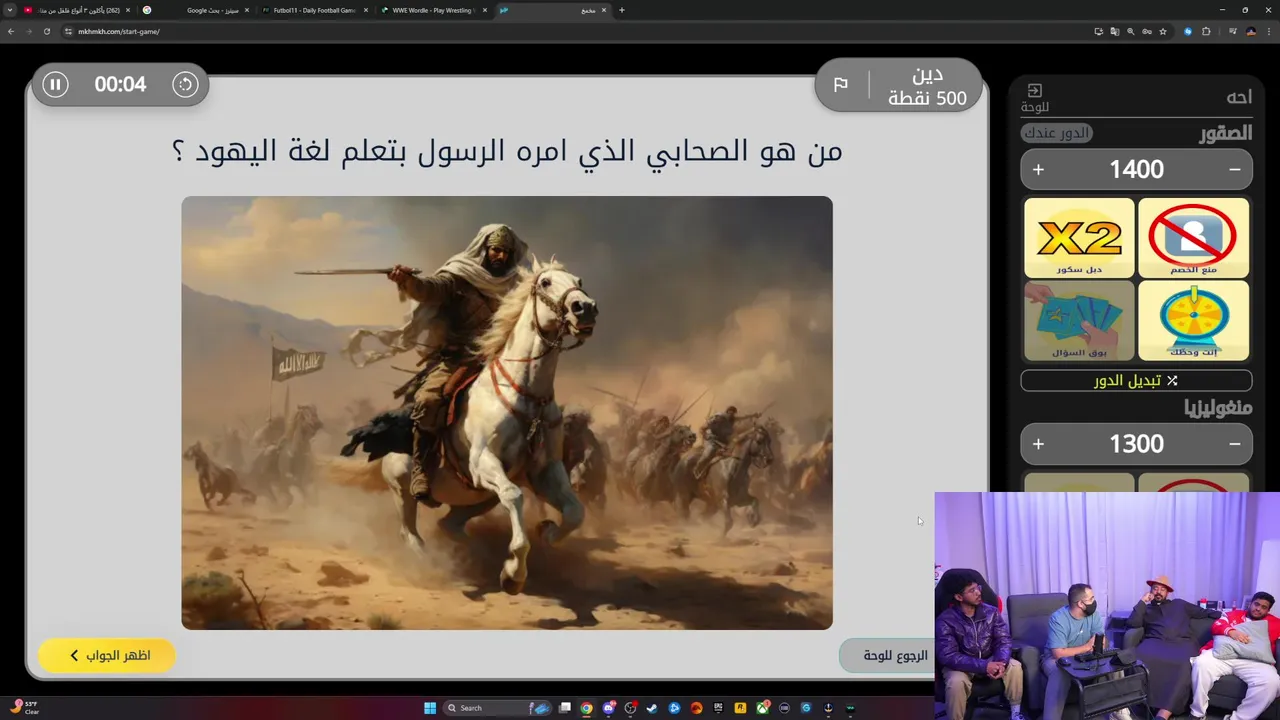
Task: Open the Windows Start menu
Action: tap(430, 708)
